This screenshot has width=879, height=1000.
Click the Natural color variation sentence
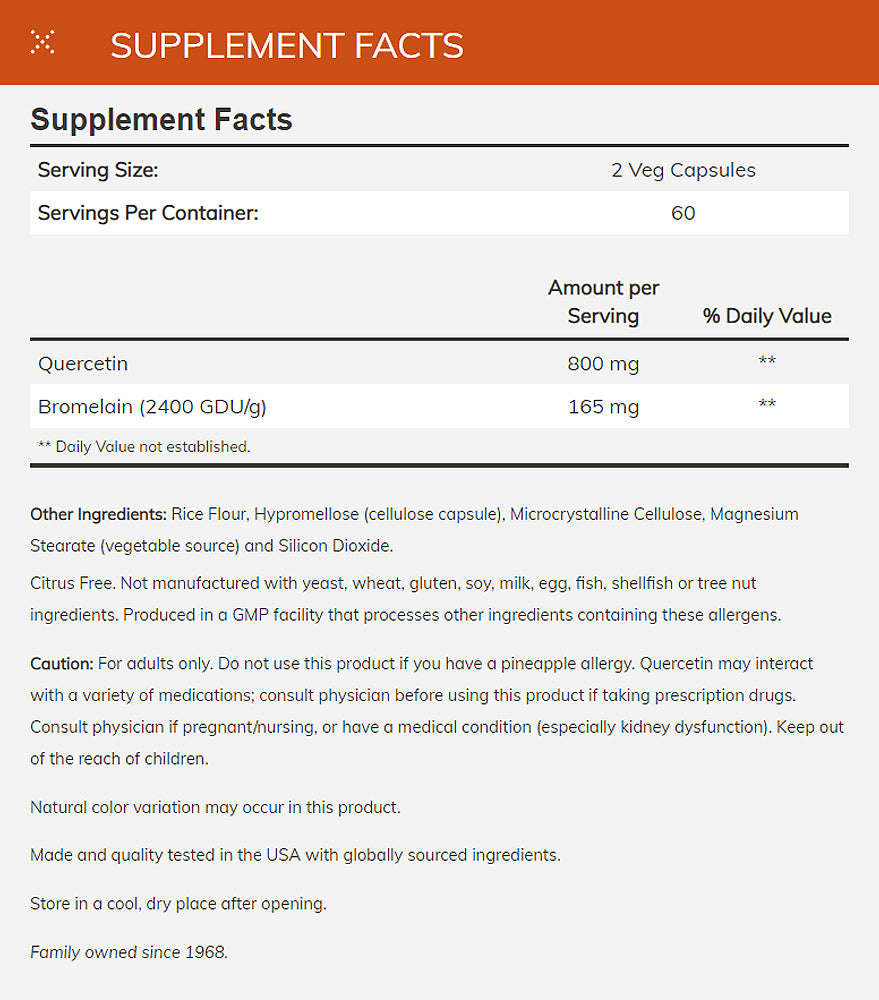pos(215,807)
